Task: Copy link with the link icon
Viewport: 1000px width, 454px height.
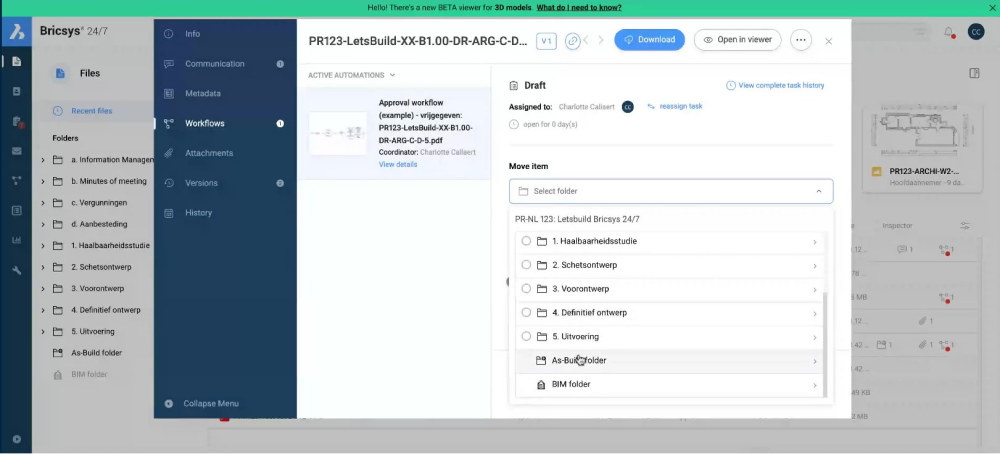Action: 573,40
